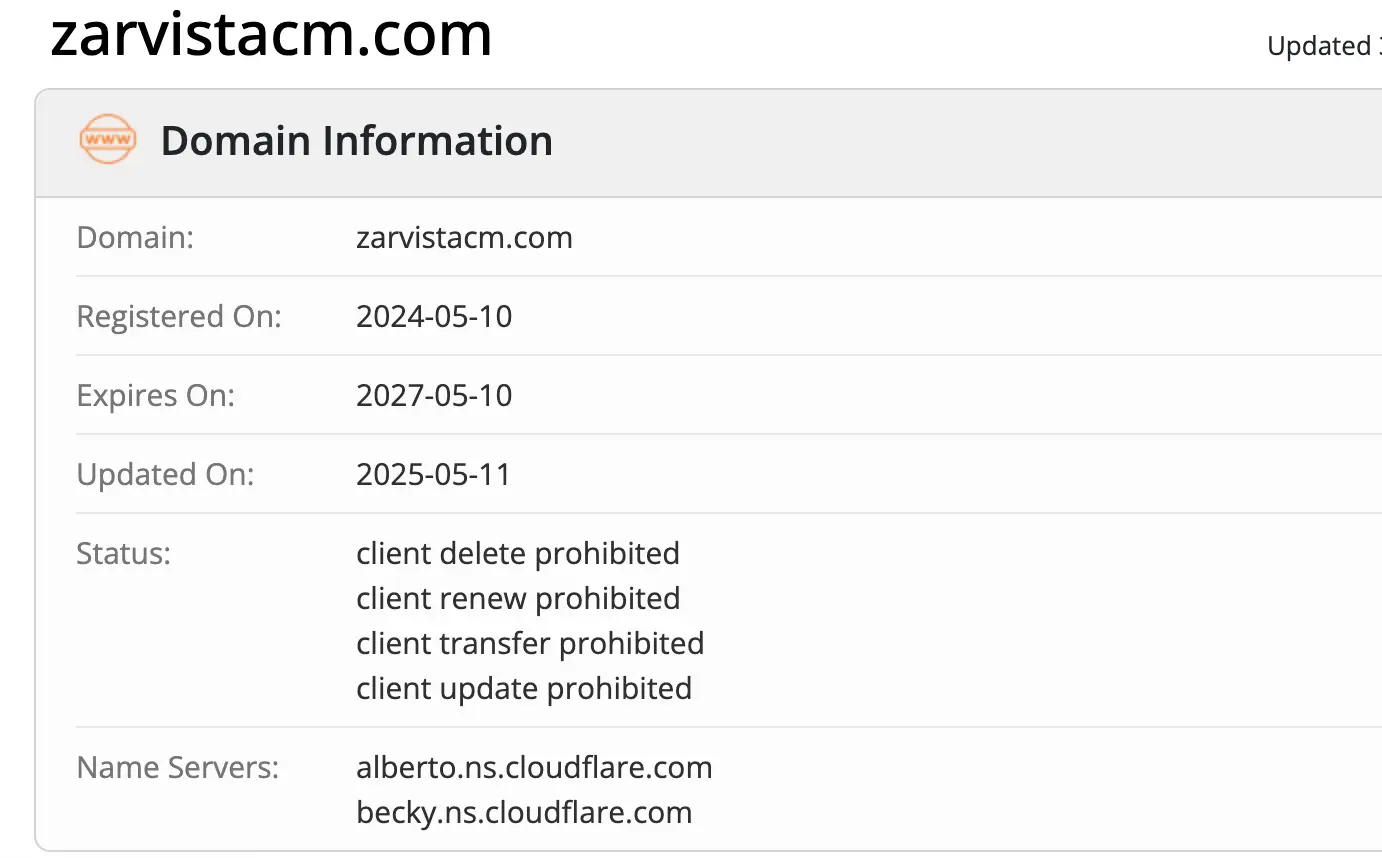The width and height of the screenshot is (1382, 858).
Task: Click the Registered On: field label
Action: [179, 317]
